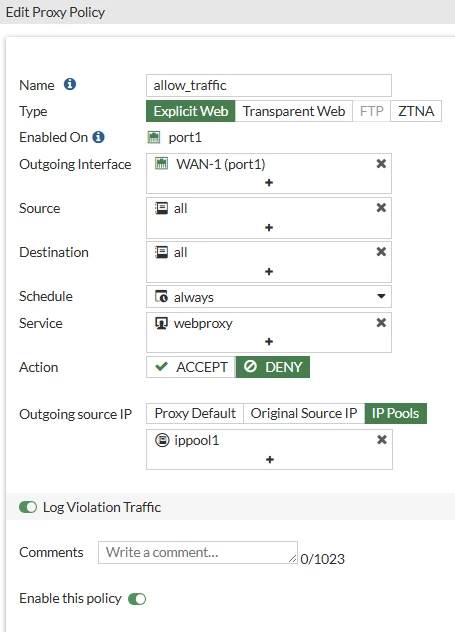Add a Source entry with plus icon
The width and height of the screenshot is (455, 632).
269,228
